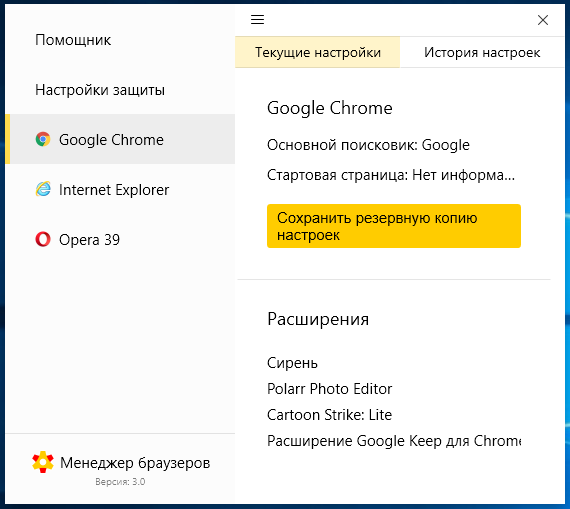The width and height of the screenshot is (570, 509).
Task: Click the Browser Manager gear logo
Action: [x=43, y=462]
